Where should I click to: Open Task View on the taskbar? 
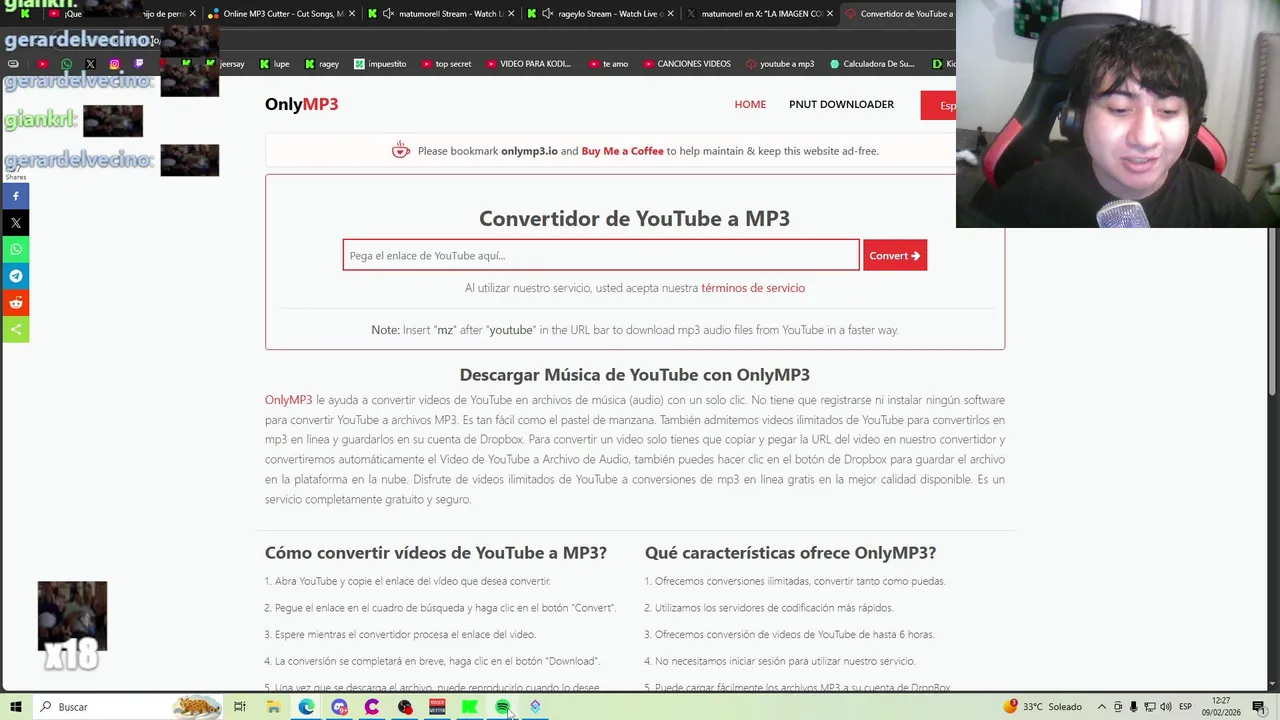240,707
